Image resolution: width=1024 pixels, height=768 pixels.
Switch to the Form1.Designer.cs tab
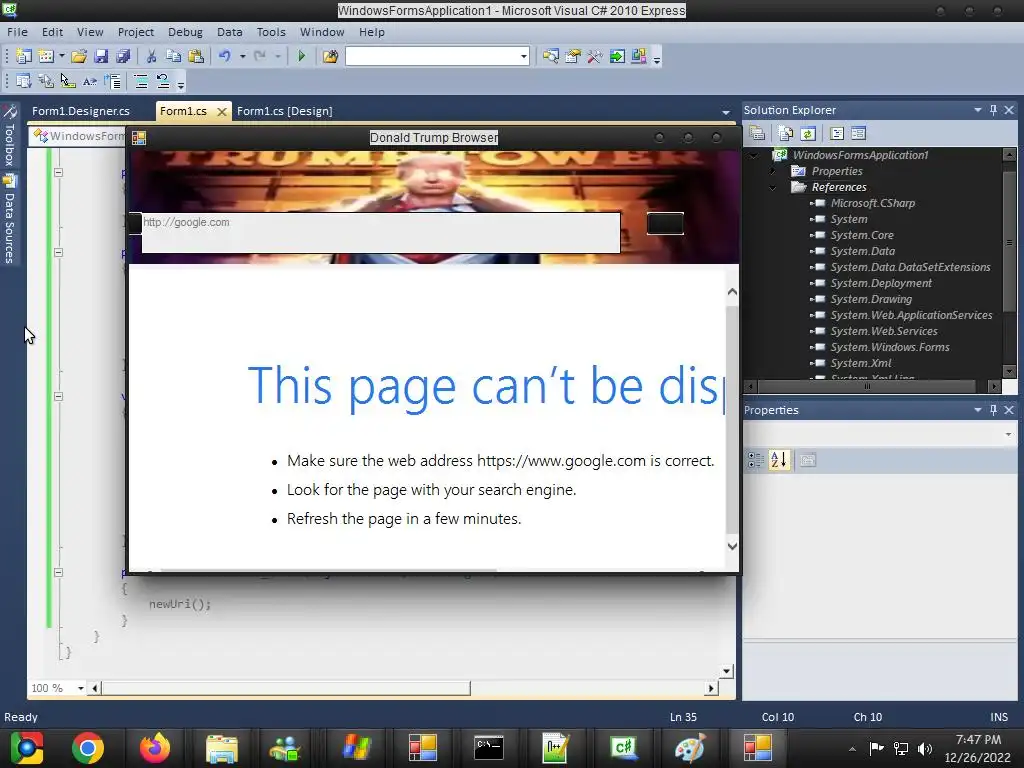(81, 111)
